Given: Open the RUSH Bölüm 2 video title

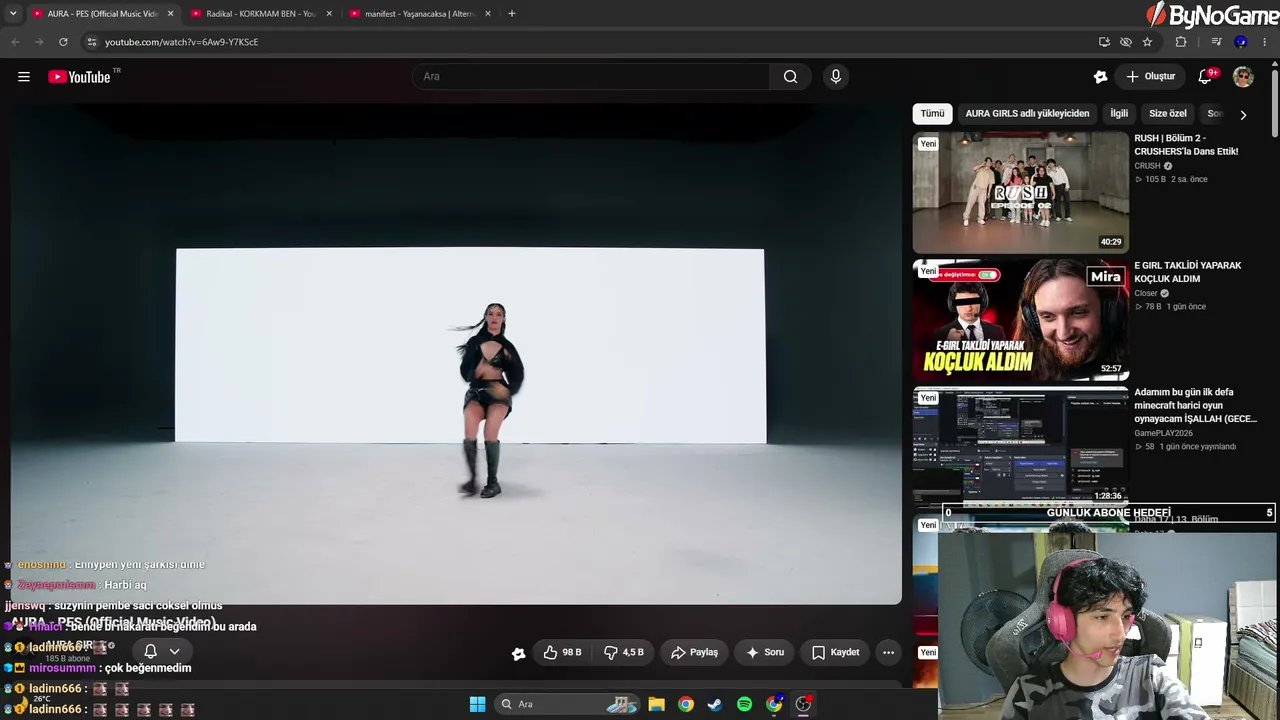Looking at the screenshot, I should [x=1186, y=145].
